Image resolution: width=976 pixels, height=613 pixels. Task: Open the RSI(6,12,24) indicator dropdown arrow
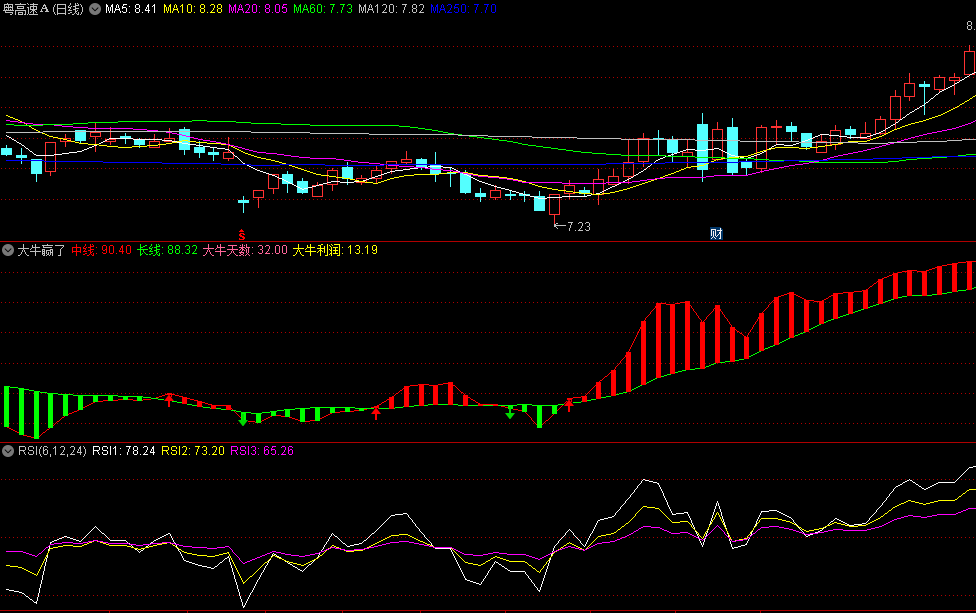point(8,451)
